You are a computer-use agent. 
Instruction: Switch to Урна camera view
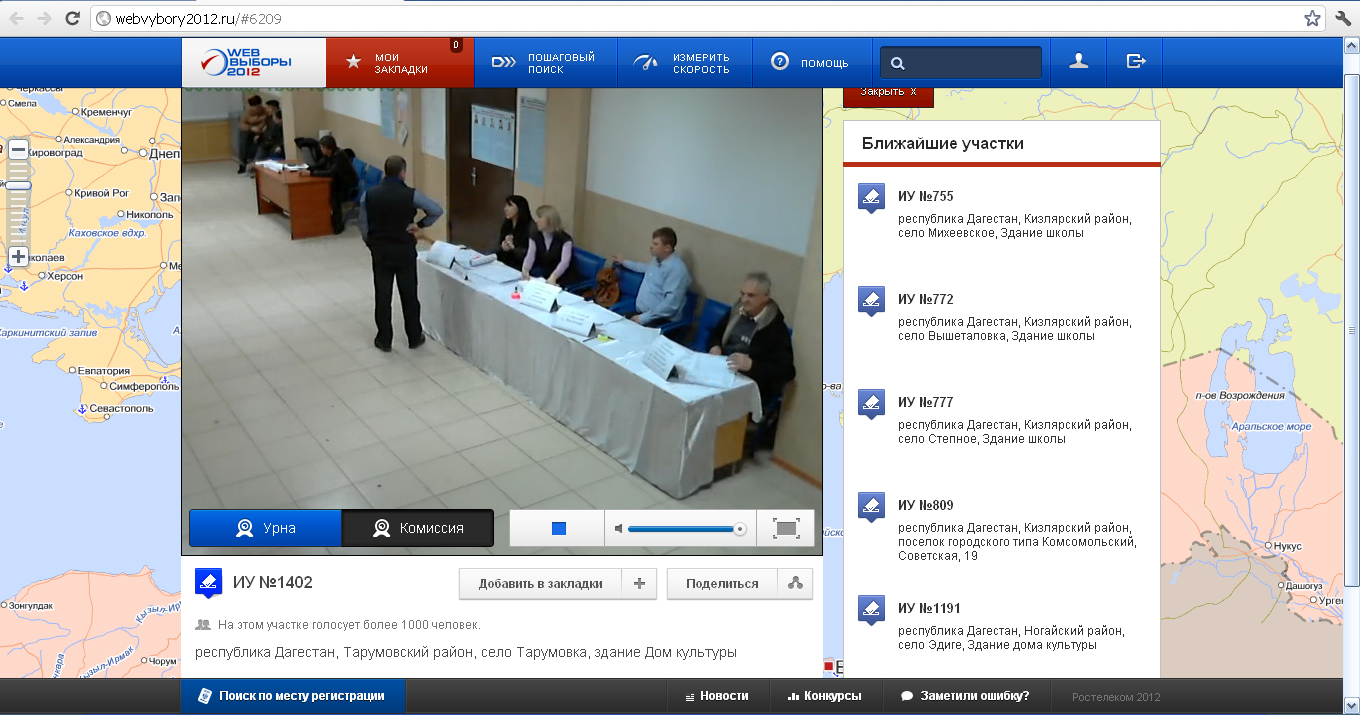point(265,528)
